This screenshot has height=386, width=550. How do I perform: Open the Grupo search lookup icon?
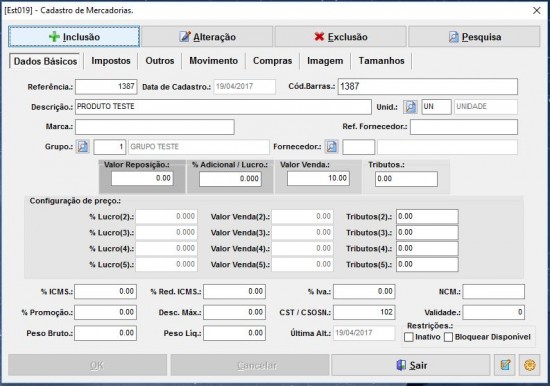point(83,147)
